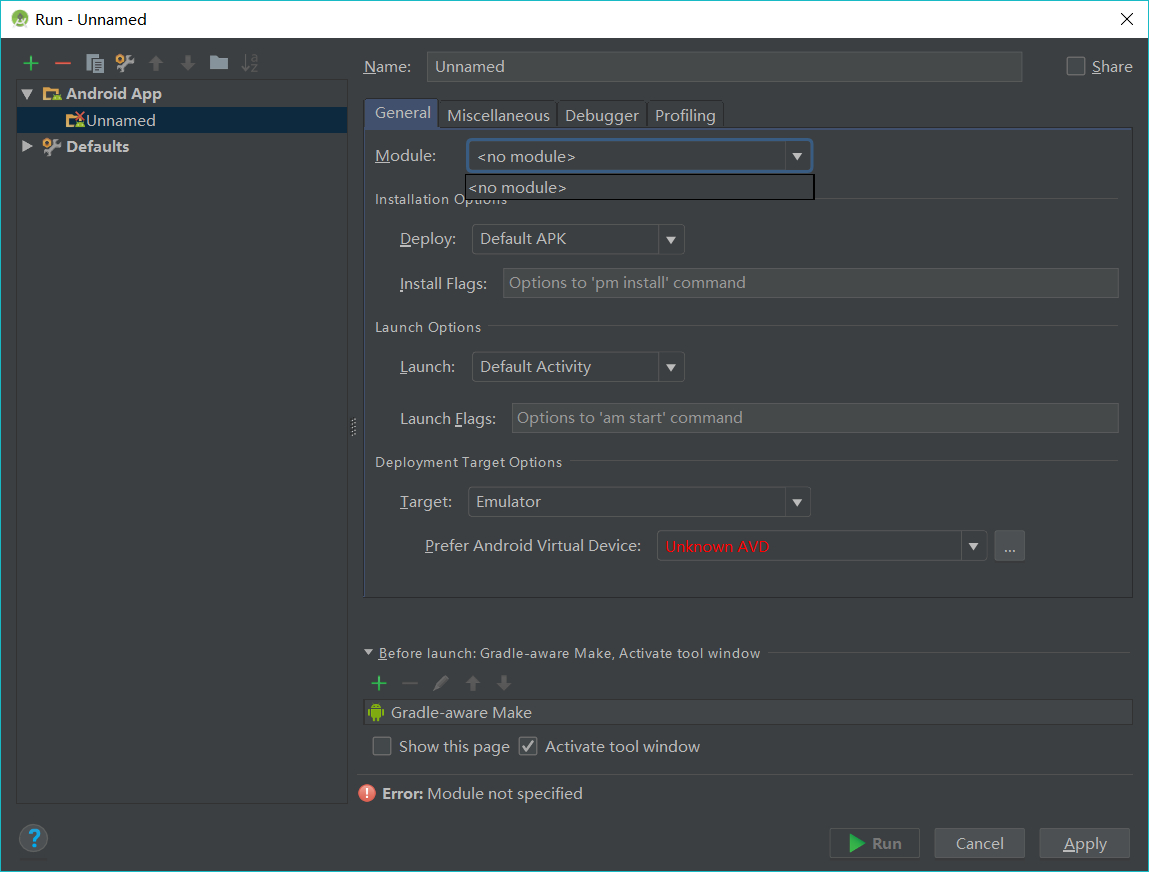Click the Cancel button
This screenshot has height=872, width=1149.
(980, 843)
